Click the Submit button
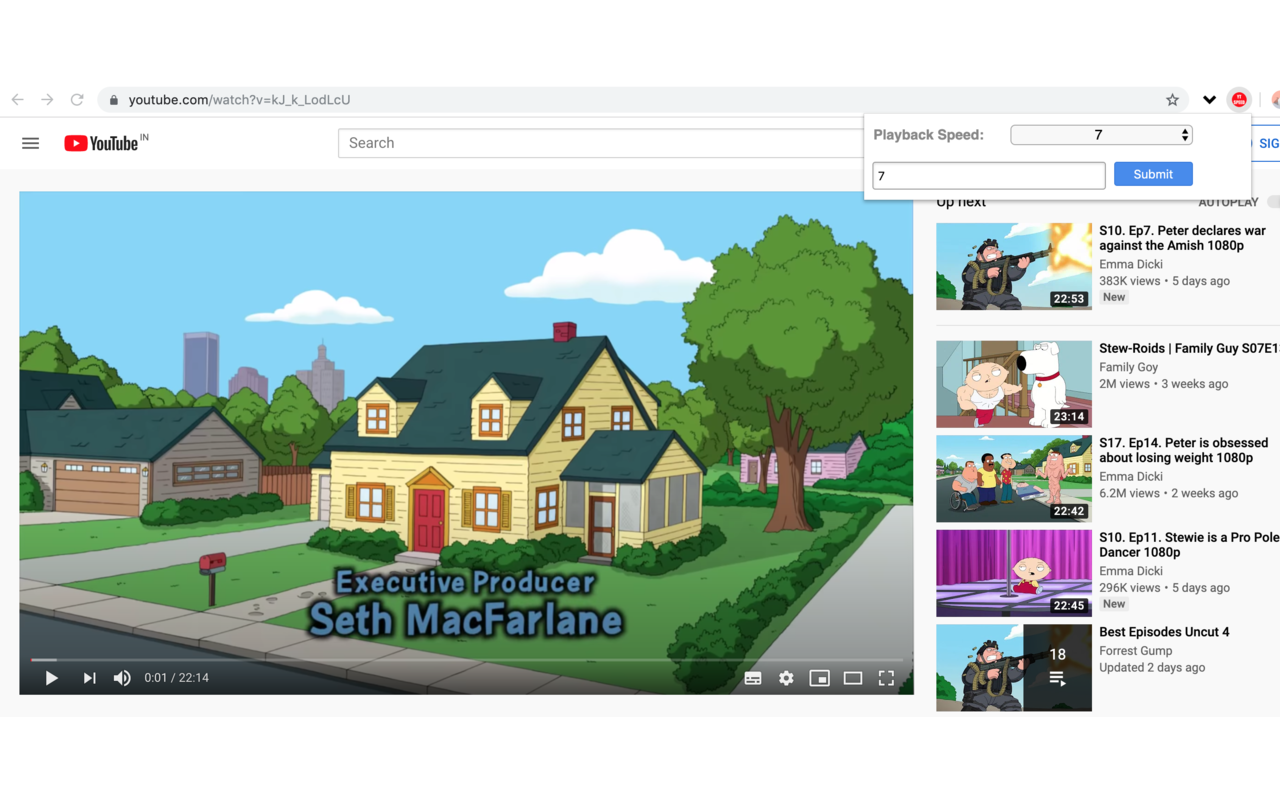 pyautogui.click(x=1153, y=174)
